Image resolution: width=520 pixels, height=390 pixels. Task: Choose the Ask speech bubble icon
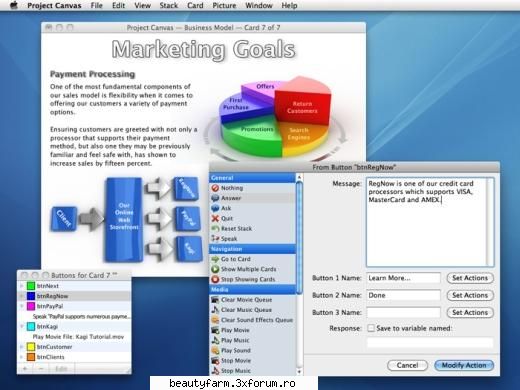click(x=215, y=208)
